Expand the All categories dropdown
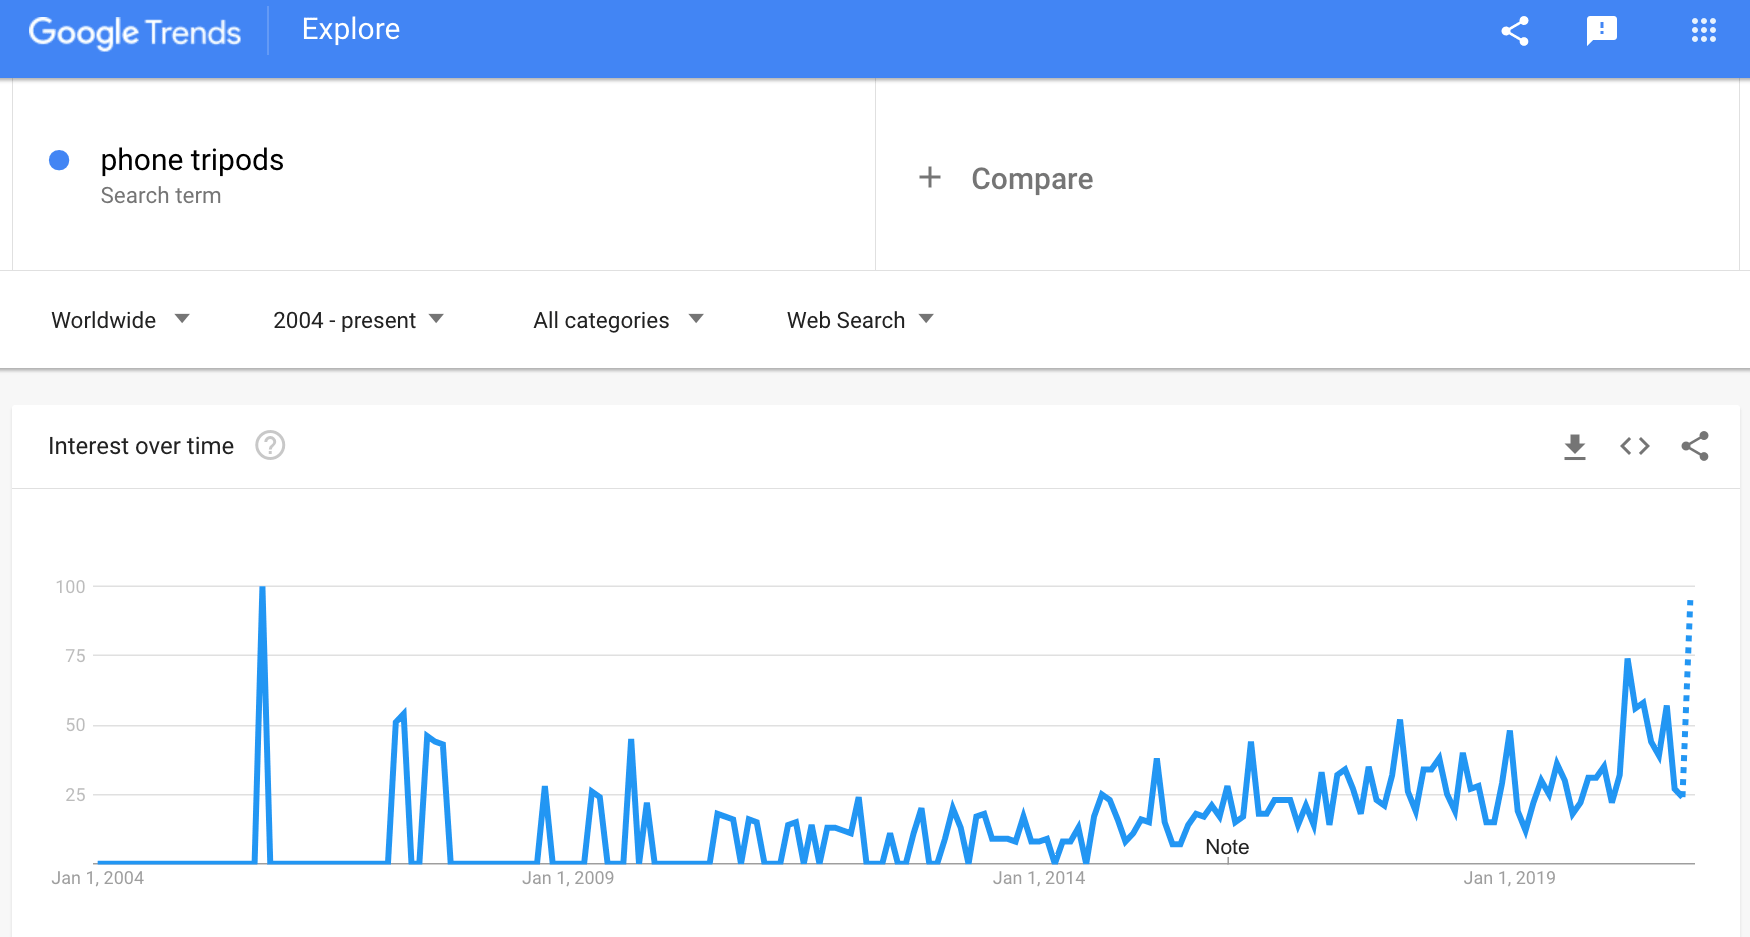 [619, 320]
